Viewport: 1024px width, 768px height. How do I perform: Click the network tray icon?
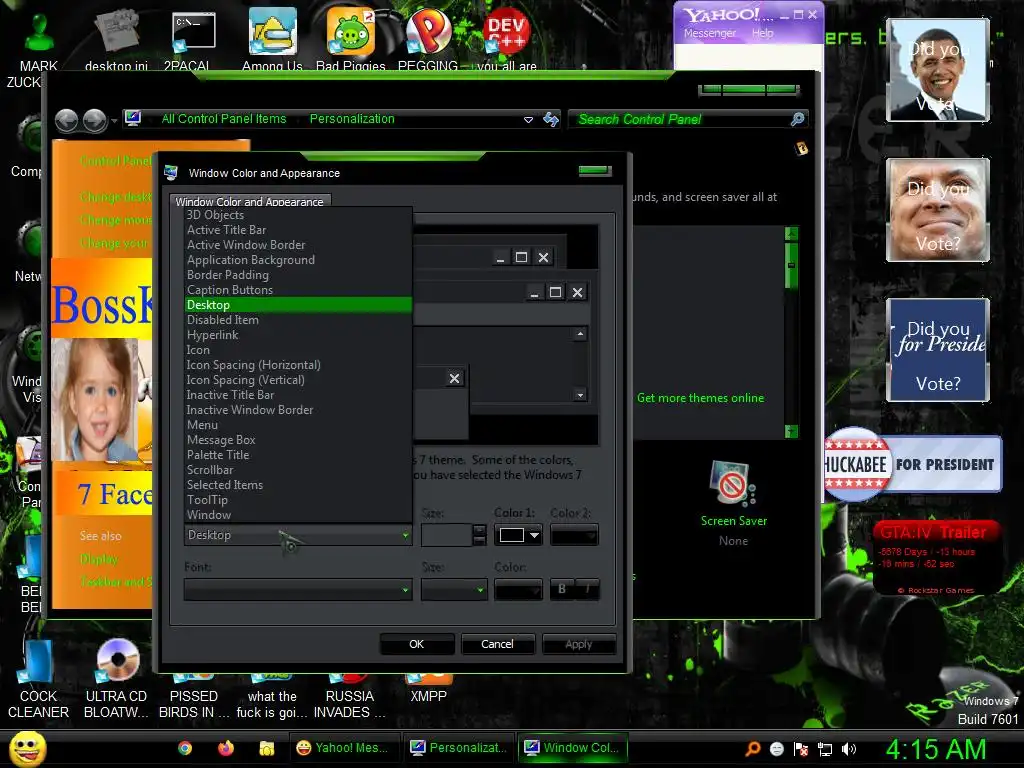click(825, 749)
